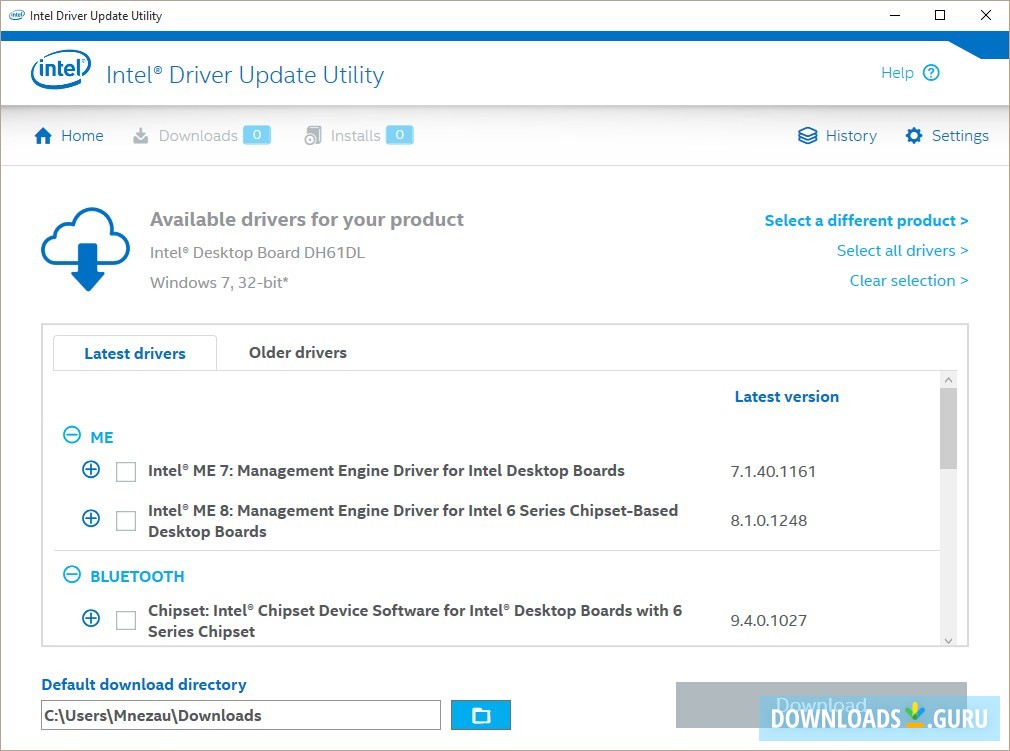Screen dimensions: 1010x751
Task: Switch to the Older drivers tab
Action: click(x=297, y=352)
